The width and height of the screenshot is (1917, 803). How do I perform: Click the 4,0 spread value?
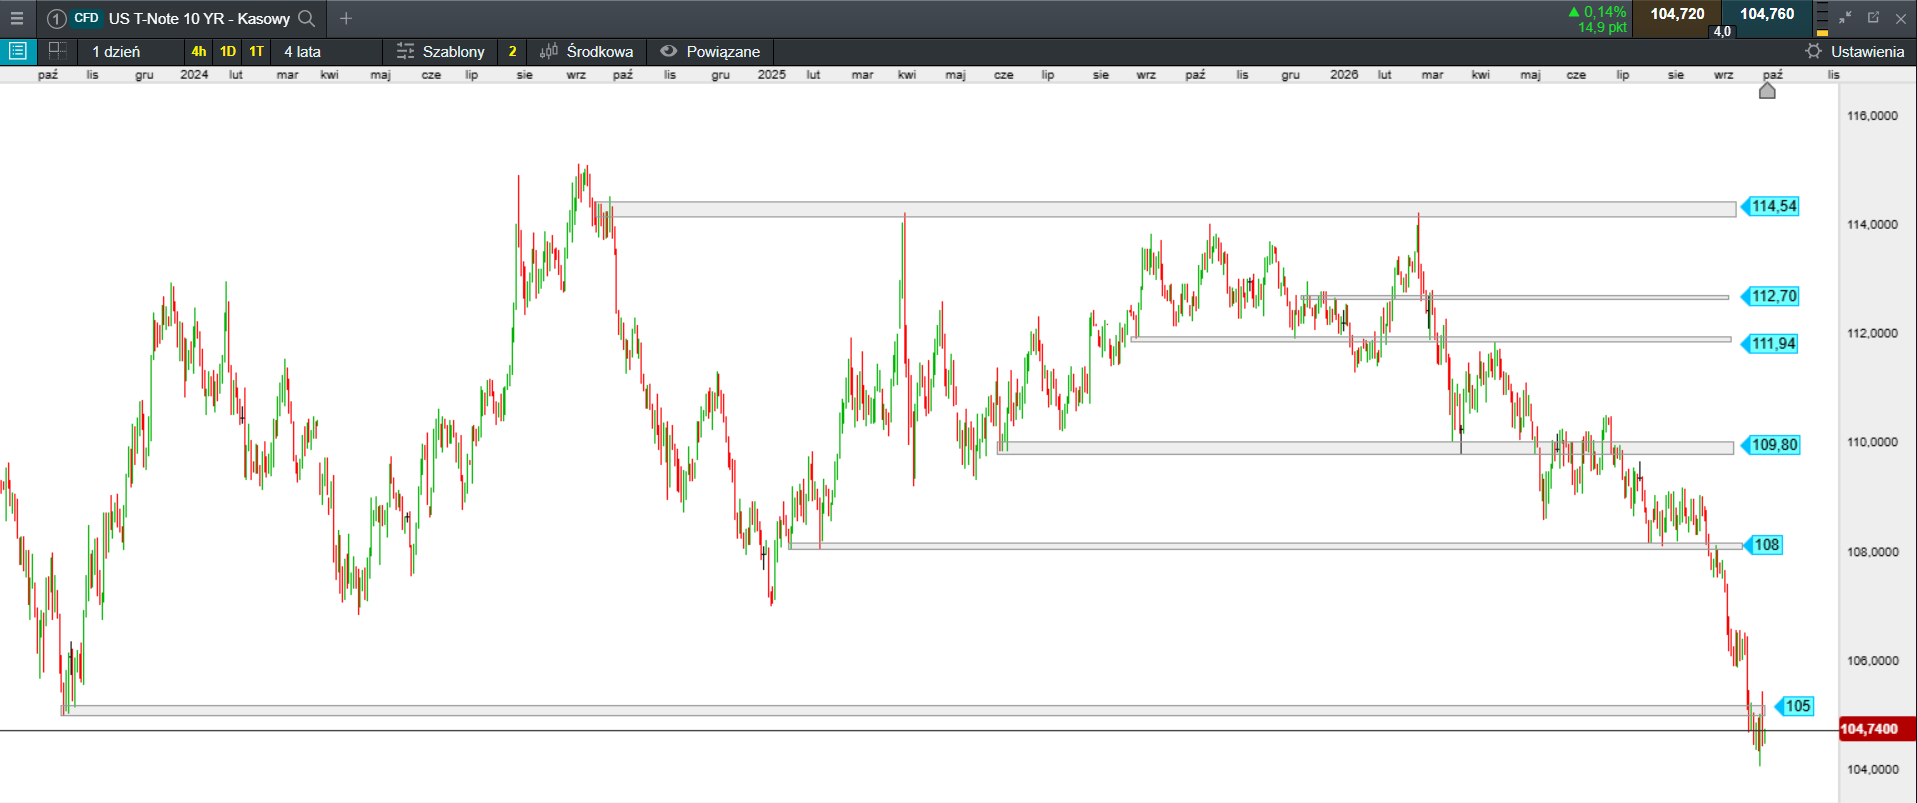click(1722, 31)
